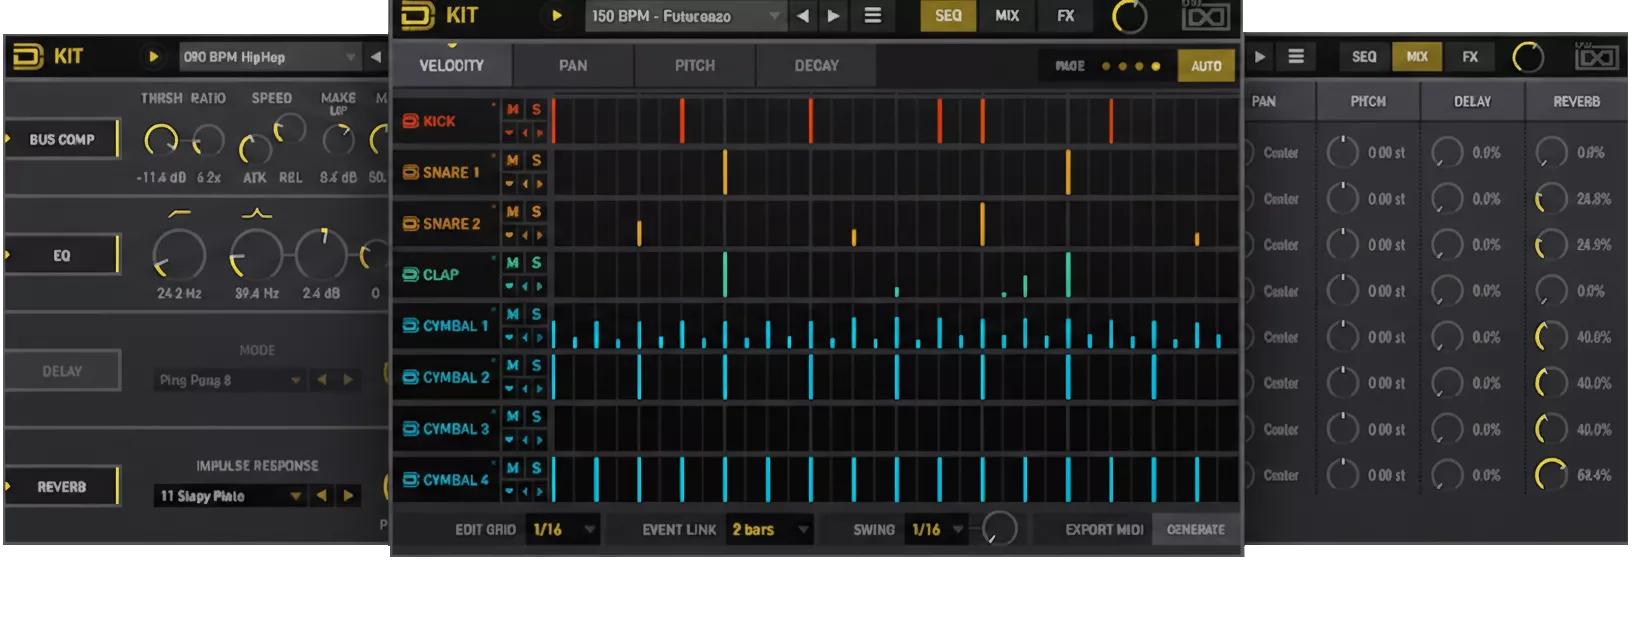Viewport: 1632px width, 640px height.
Task: Click BUS COMP button in left FX window
Action: pyautogui.click(x=62, y=140)
